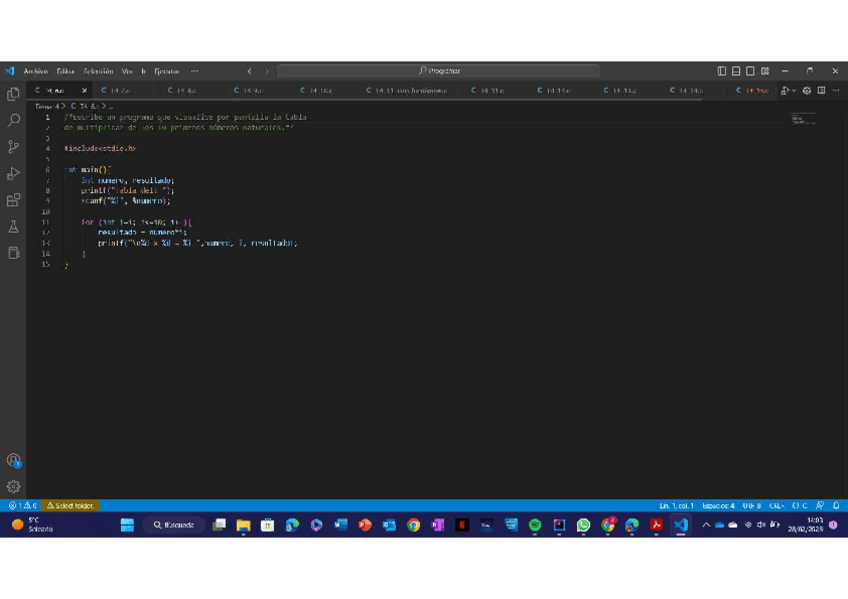Open the Manage gear in activity bar
This screenshot has height=599, width=848.
click(x=13, y=487)
